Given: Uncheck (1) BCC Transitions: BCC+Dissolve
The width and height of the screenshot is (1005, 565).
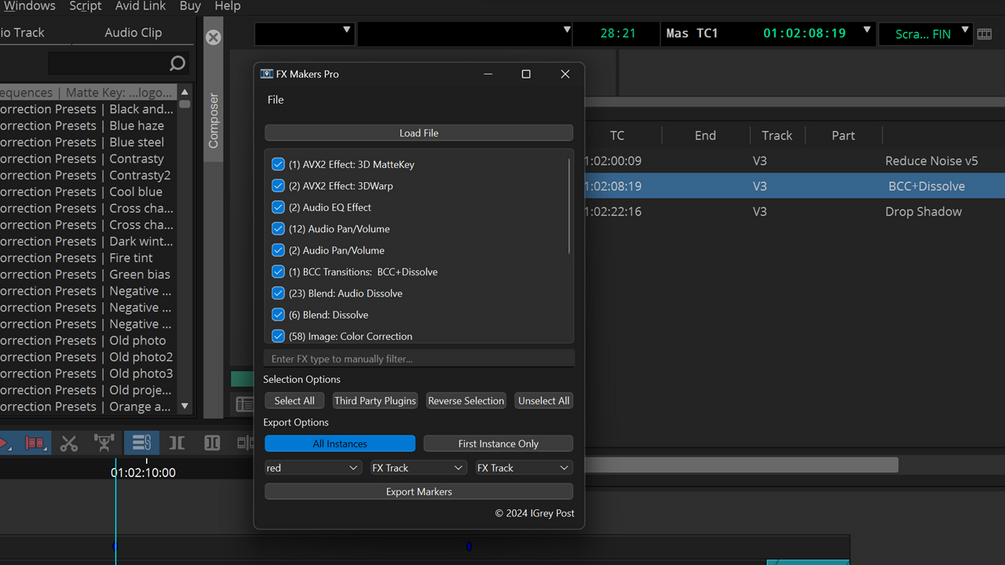Looking at the screenshot, I should (278, 272).
